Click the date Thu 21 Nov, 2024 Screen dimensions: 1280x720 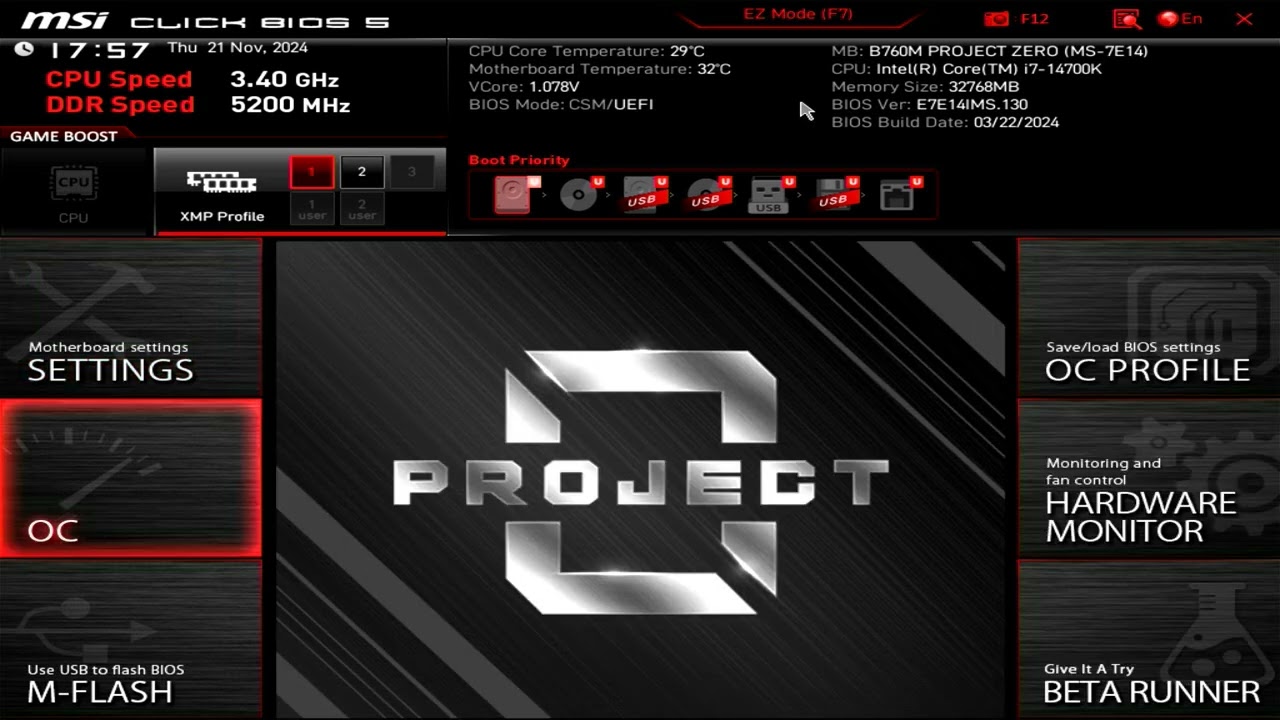238,48
